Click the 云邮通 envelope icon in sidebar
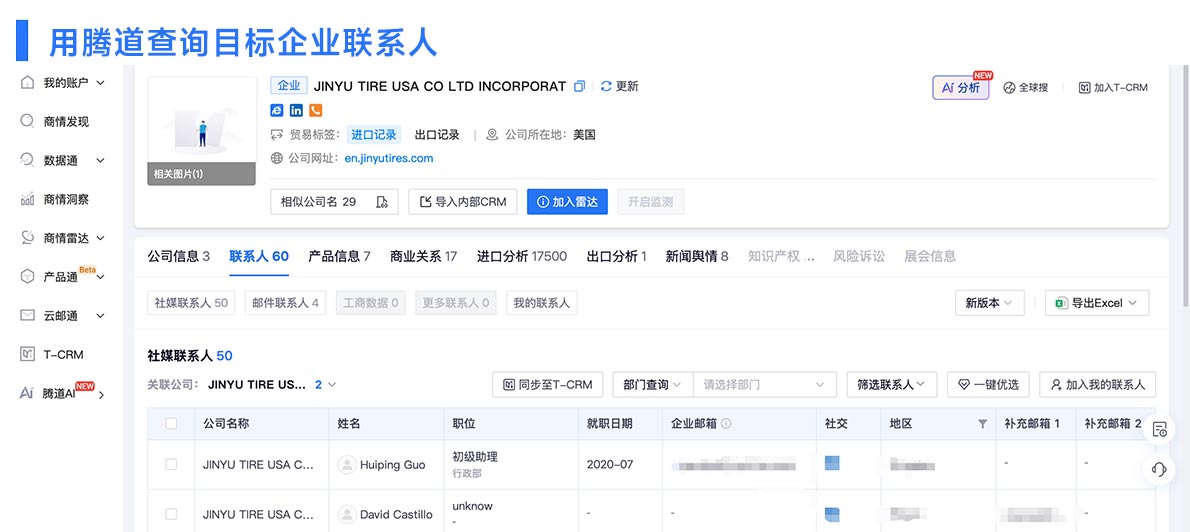The width and height of the screenshot is (1190, 532). (x=27, y=316)
